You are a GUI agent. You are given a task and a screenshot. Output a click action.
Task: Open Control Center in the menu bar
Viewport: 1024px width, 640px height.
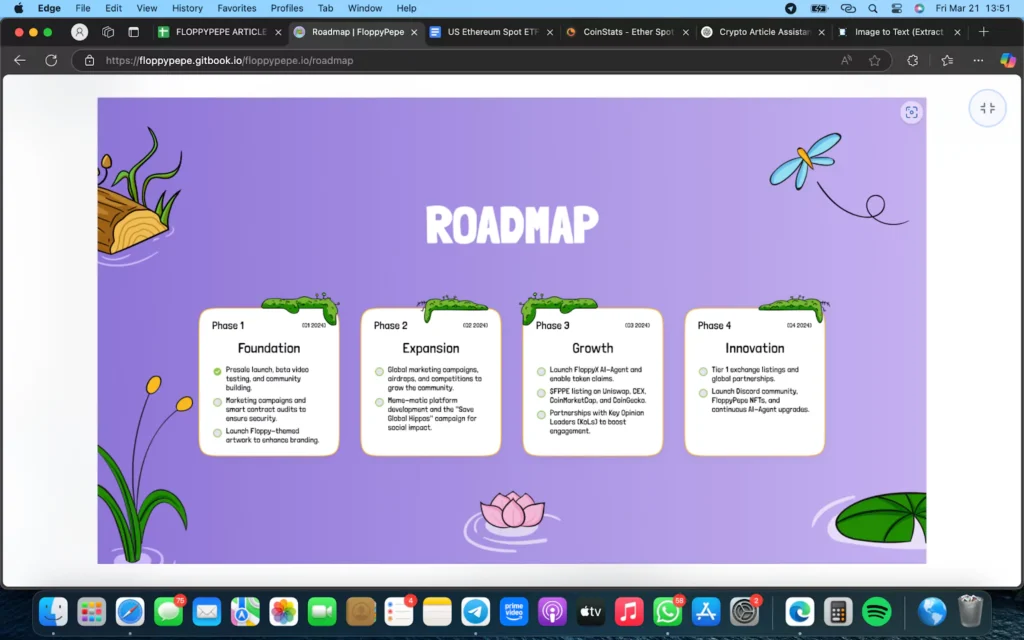point(897,8)
